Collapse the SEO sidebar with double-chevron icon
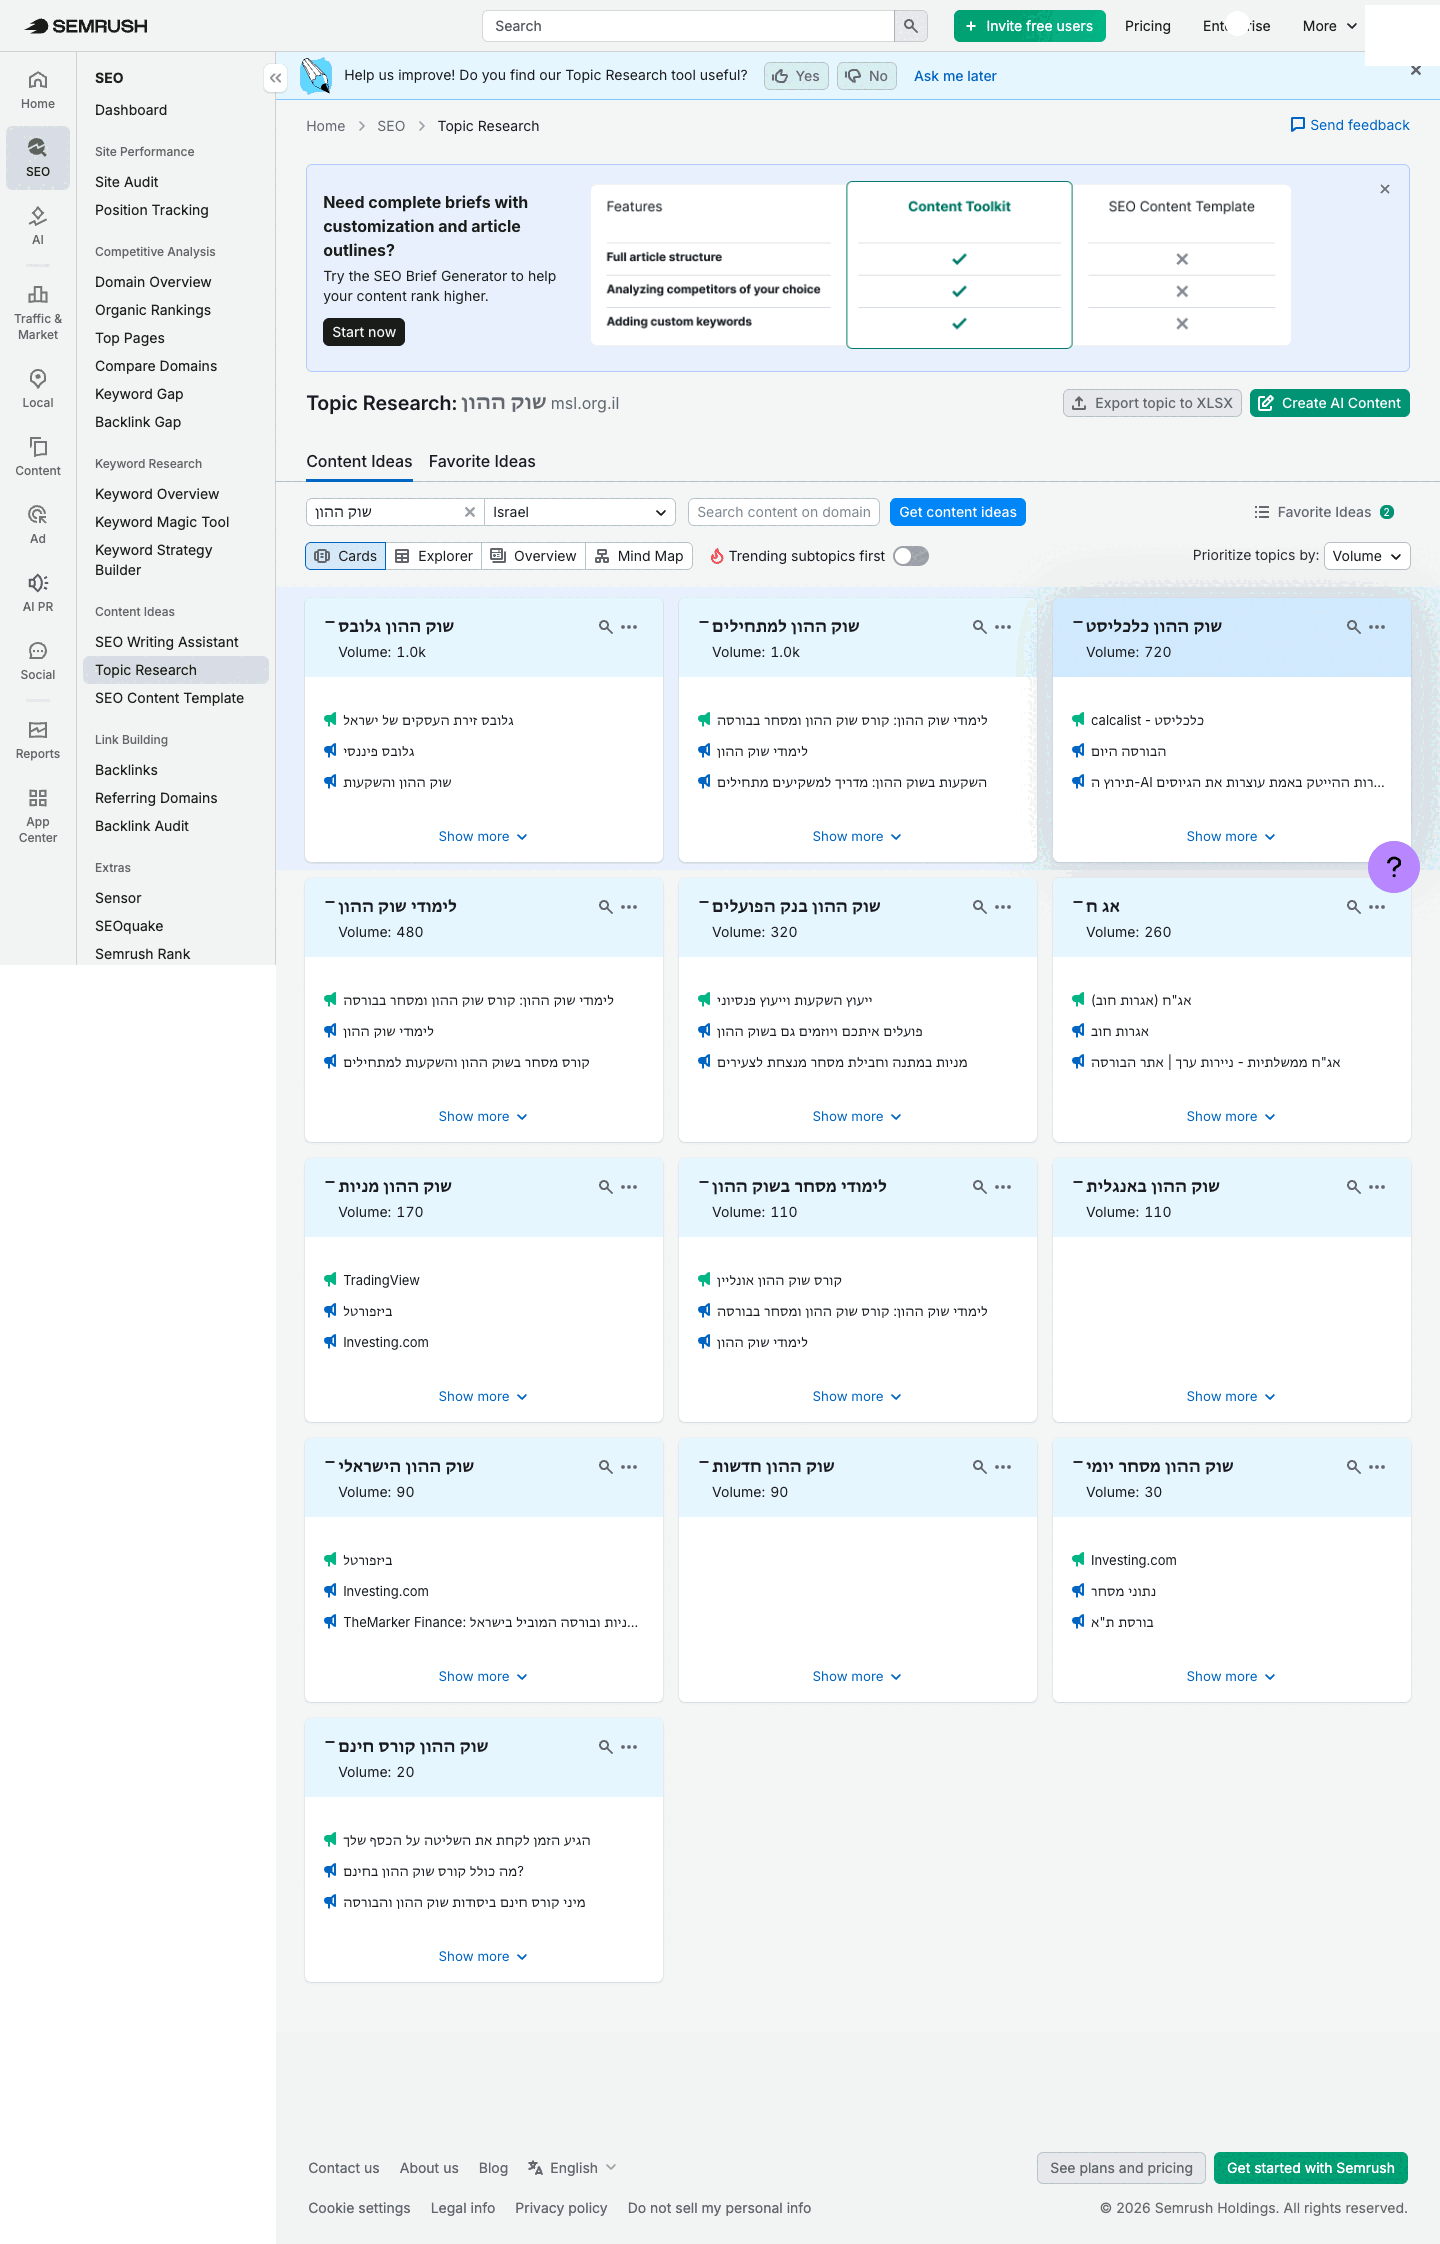This screenshot has height=2244, width=1440. pos(275,78)
